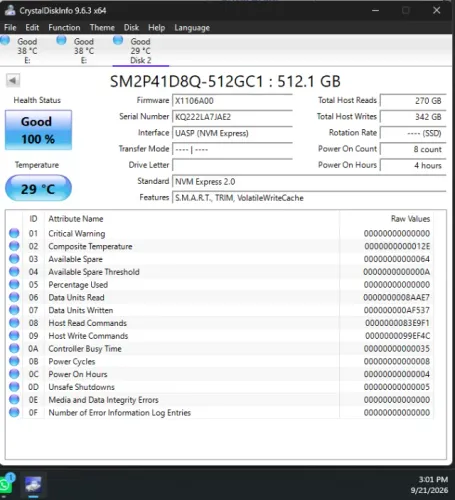This screenshot has height=500, width=455.
Task: Click the empty Drive Letter field
Action: [x=232, y=165]
